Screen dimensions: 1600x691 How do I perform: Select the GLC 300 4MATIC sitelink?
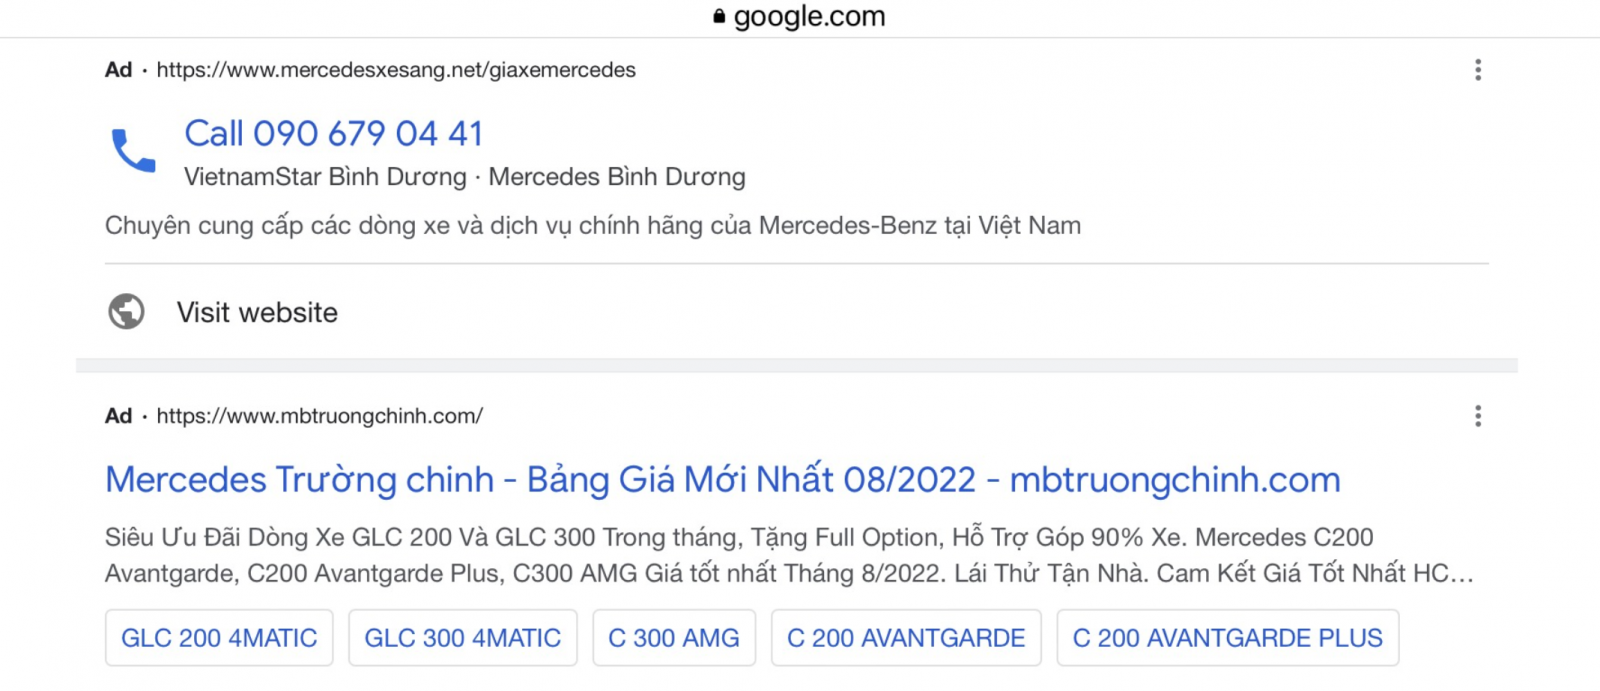[463, 638]
